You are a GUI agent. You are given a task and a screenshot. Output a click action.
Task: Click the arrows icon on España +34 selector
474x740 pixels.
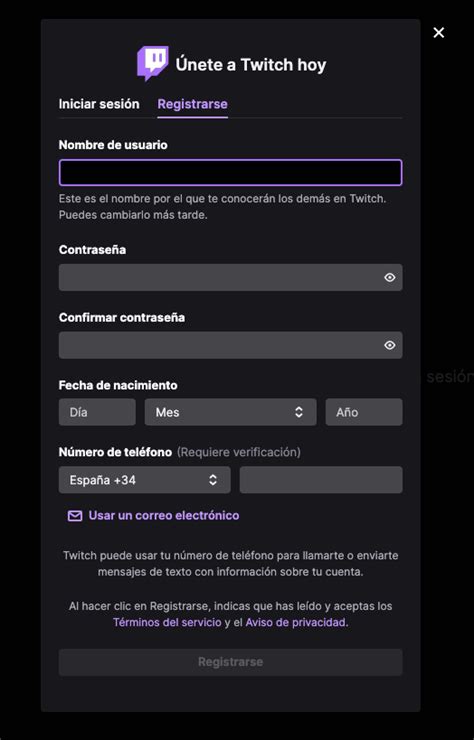[213, 480]
